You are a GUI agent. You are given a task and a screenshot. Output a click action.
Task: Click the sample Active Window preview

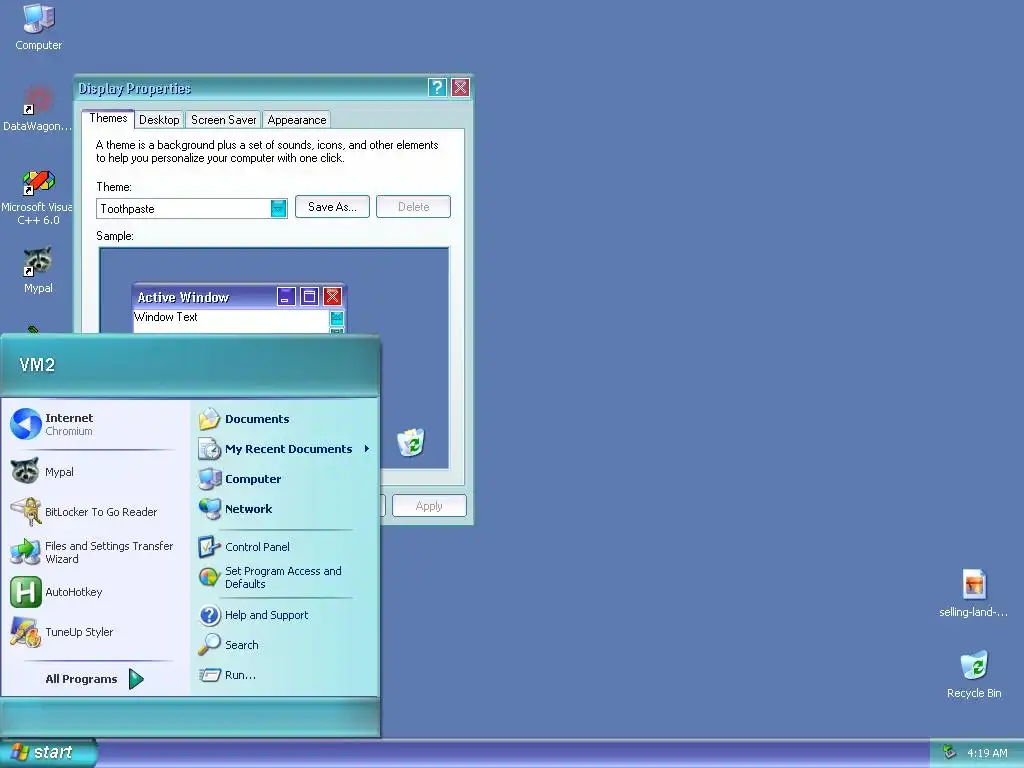click(239, 308)
